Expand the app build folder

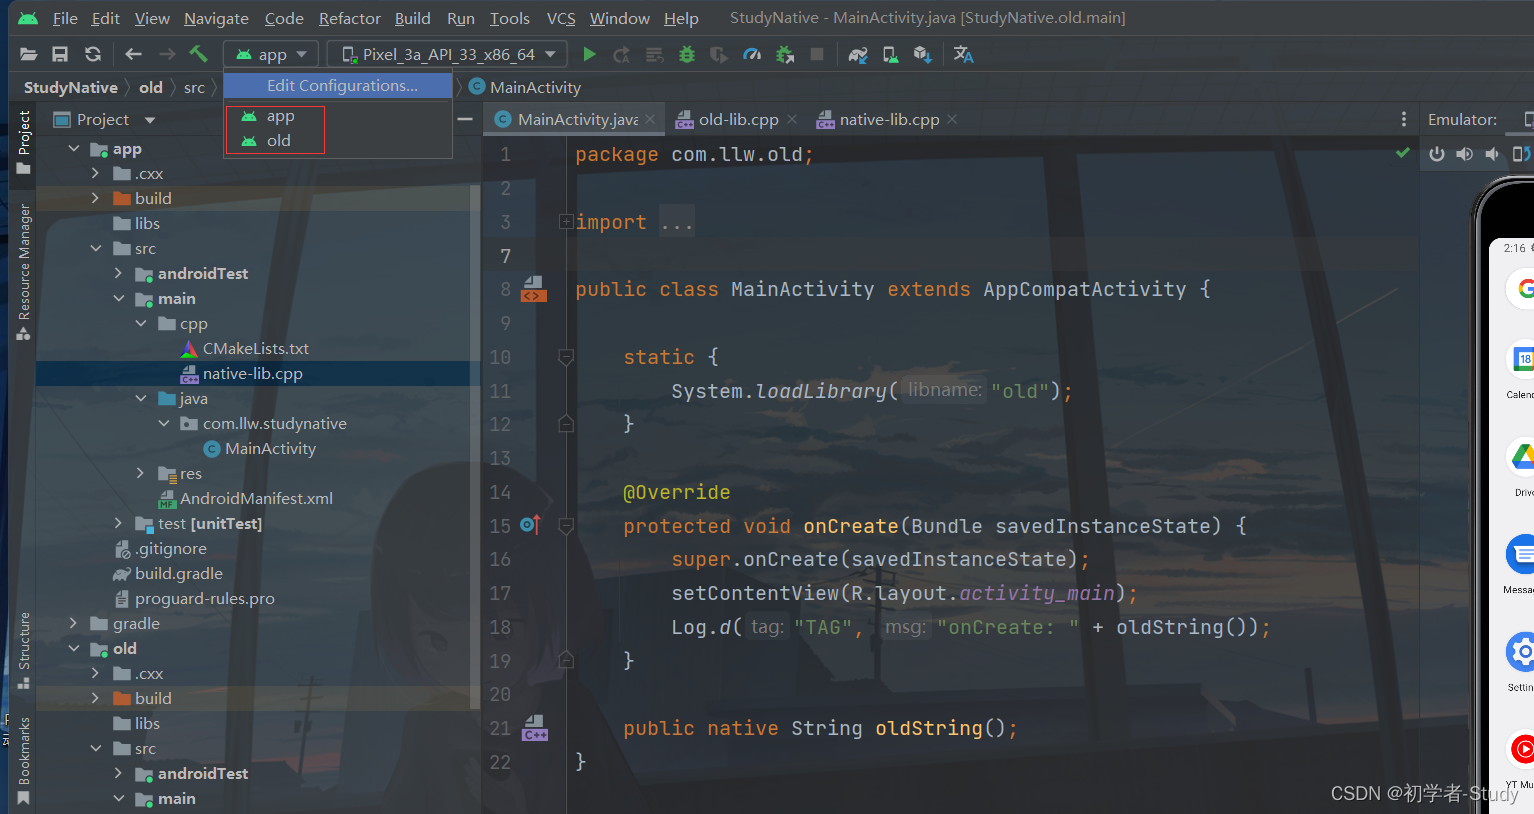96,198
